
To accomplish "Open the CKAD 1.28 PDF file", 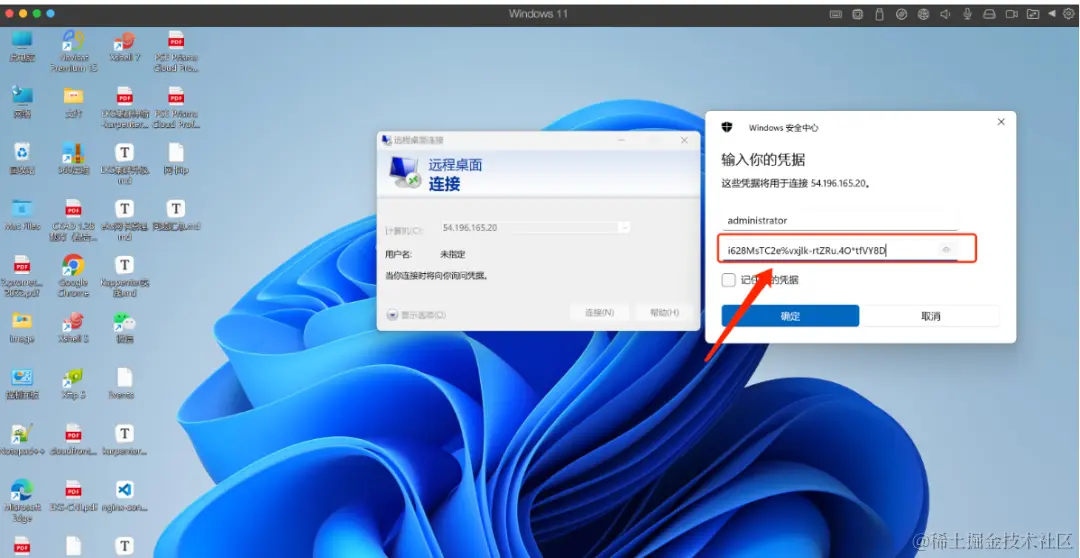I will [x=73, y=218].
